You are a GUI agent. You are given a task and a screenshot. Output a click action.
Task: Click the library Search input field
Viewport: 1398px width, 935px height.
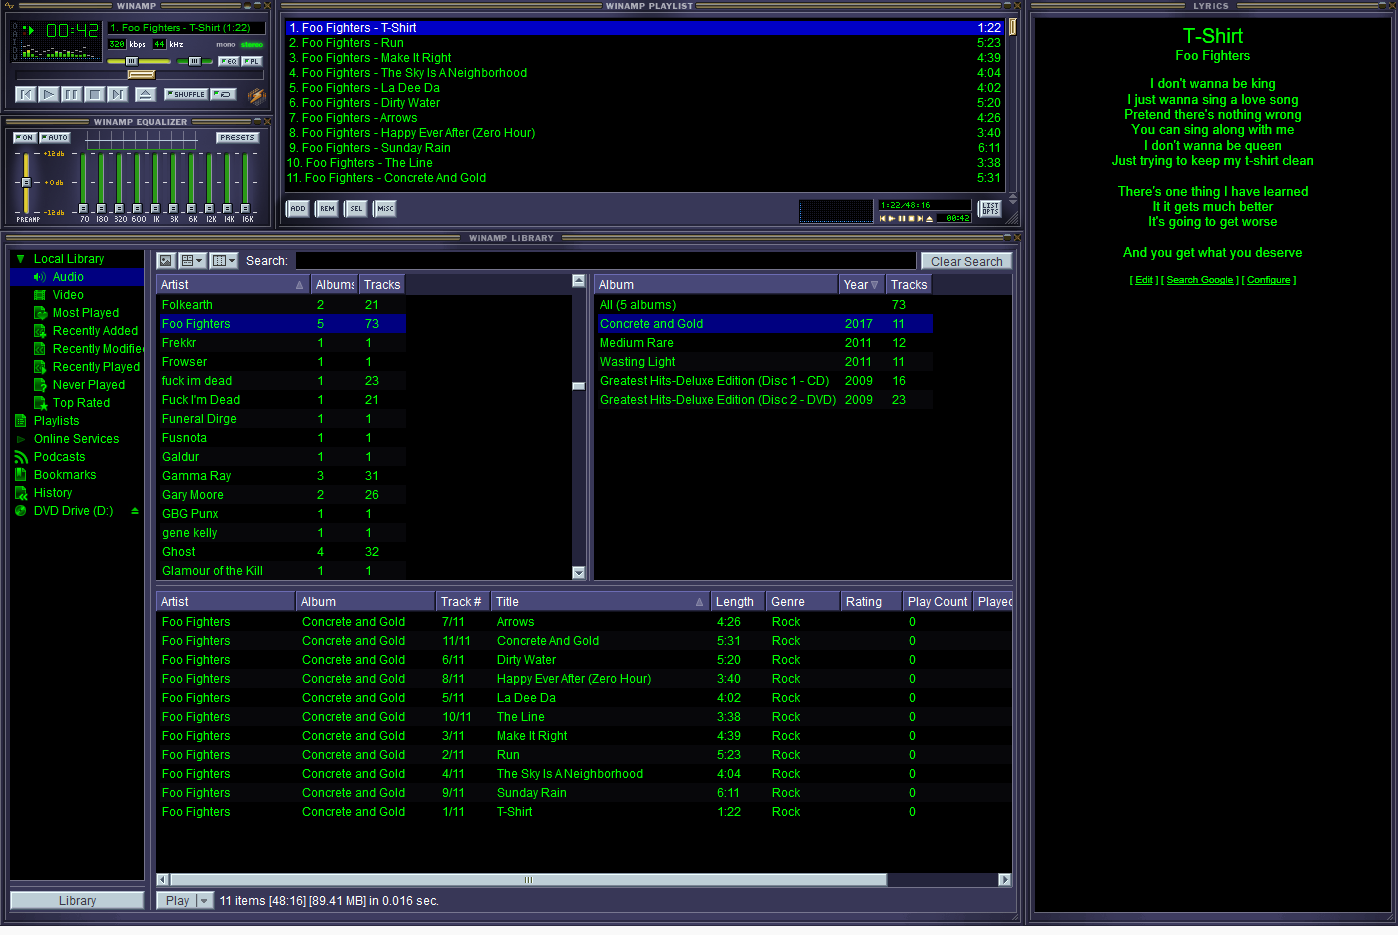coord(605,261)
